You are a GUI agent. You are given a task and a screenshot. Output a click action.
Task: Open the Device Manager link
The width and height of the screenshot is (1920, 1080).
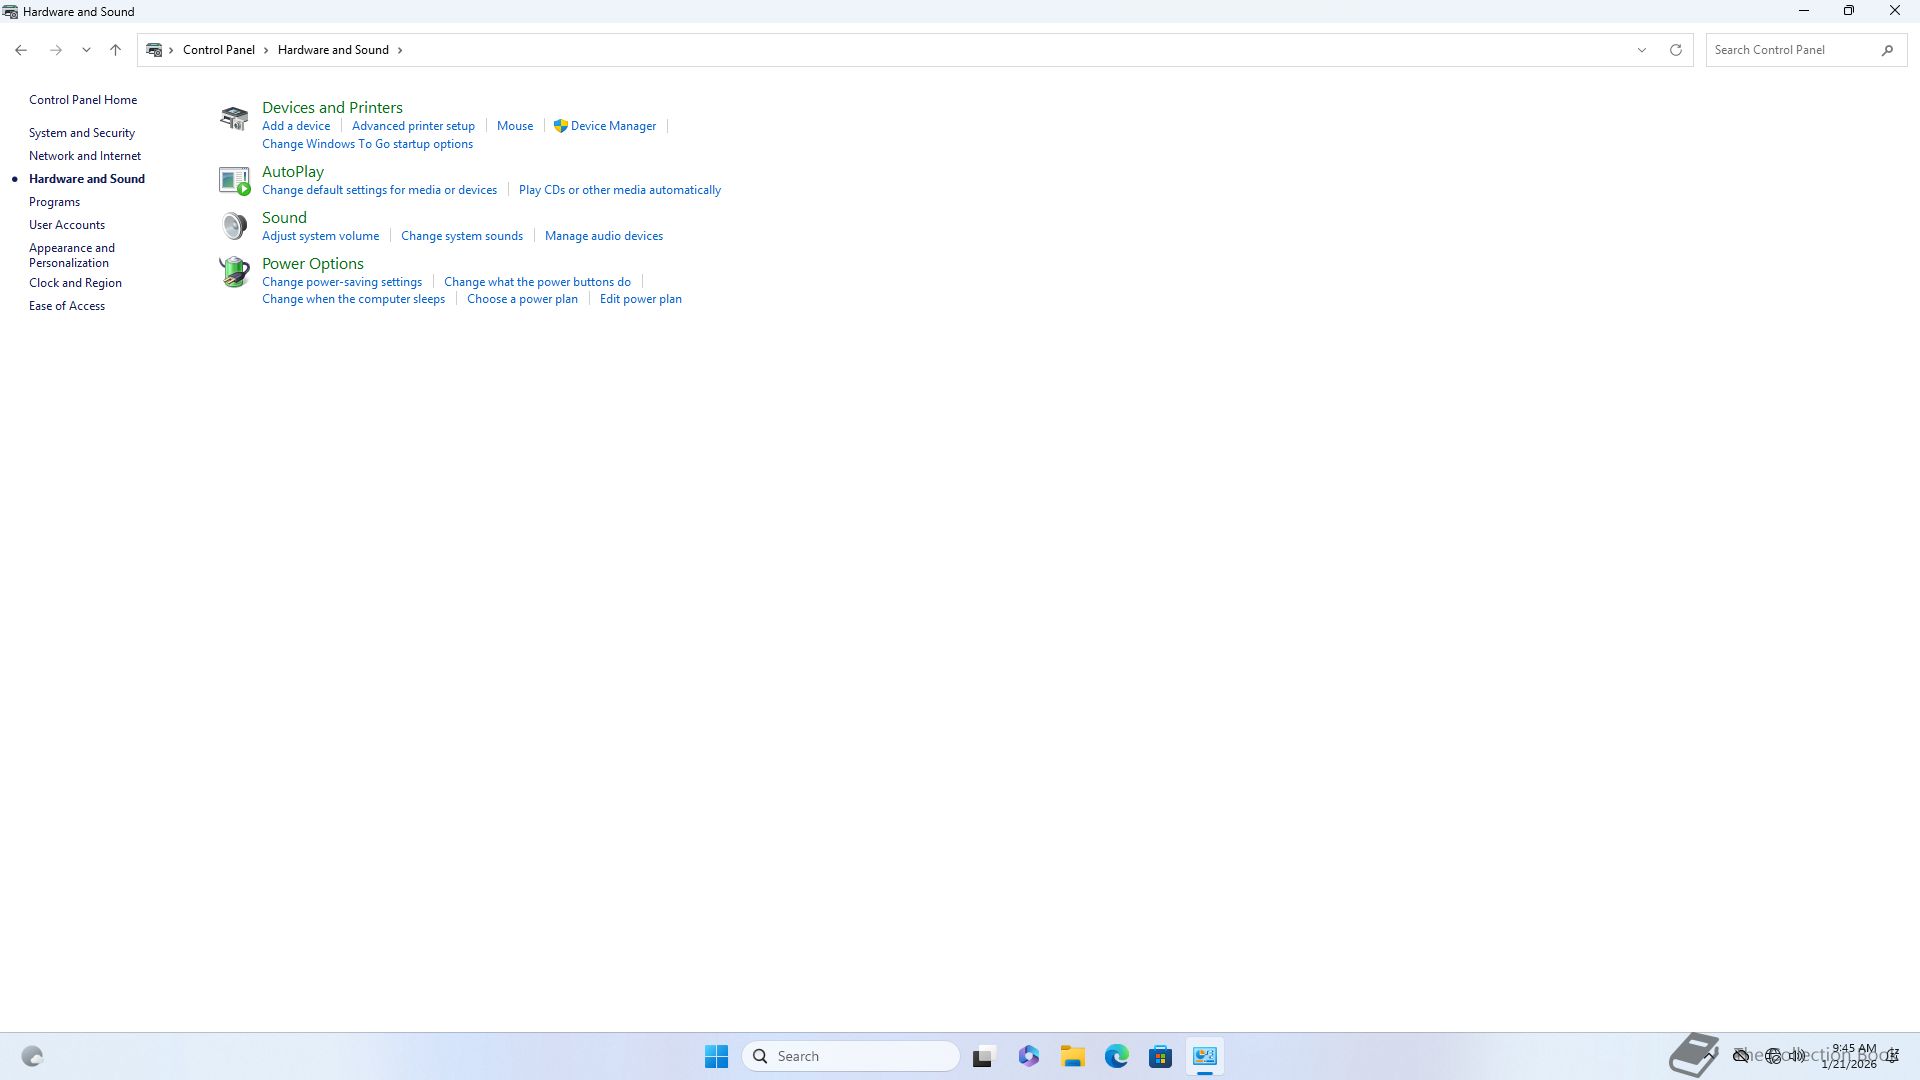pos(613,126)
